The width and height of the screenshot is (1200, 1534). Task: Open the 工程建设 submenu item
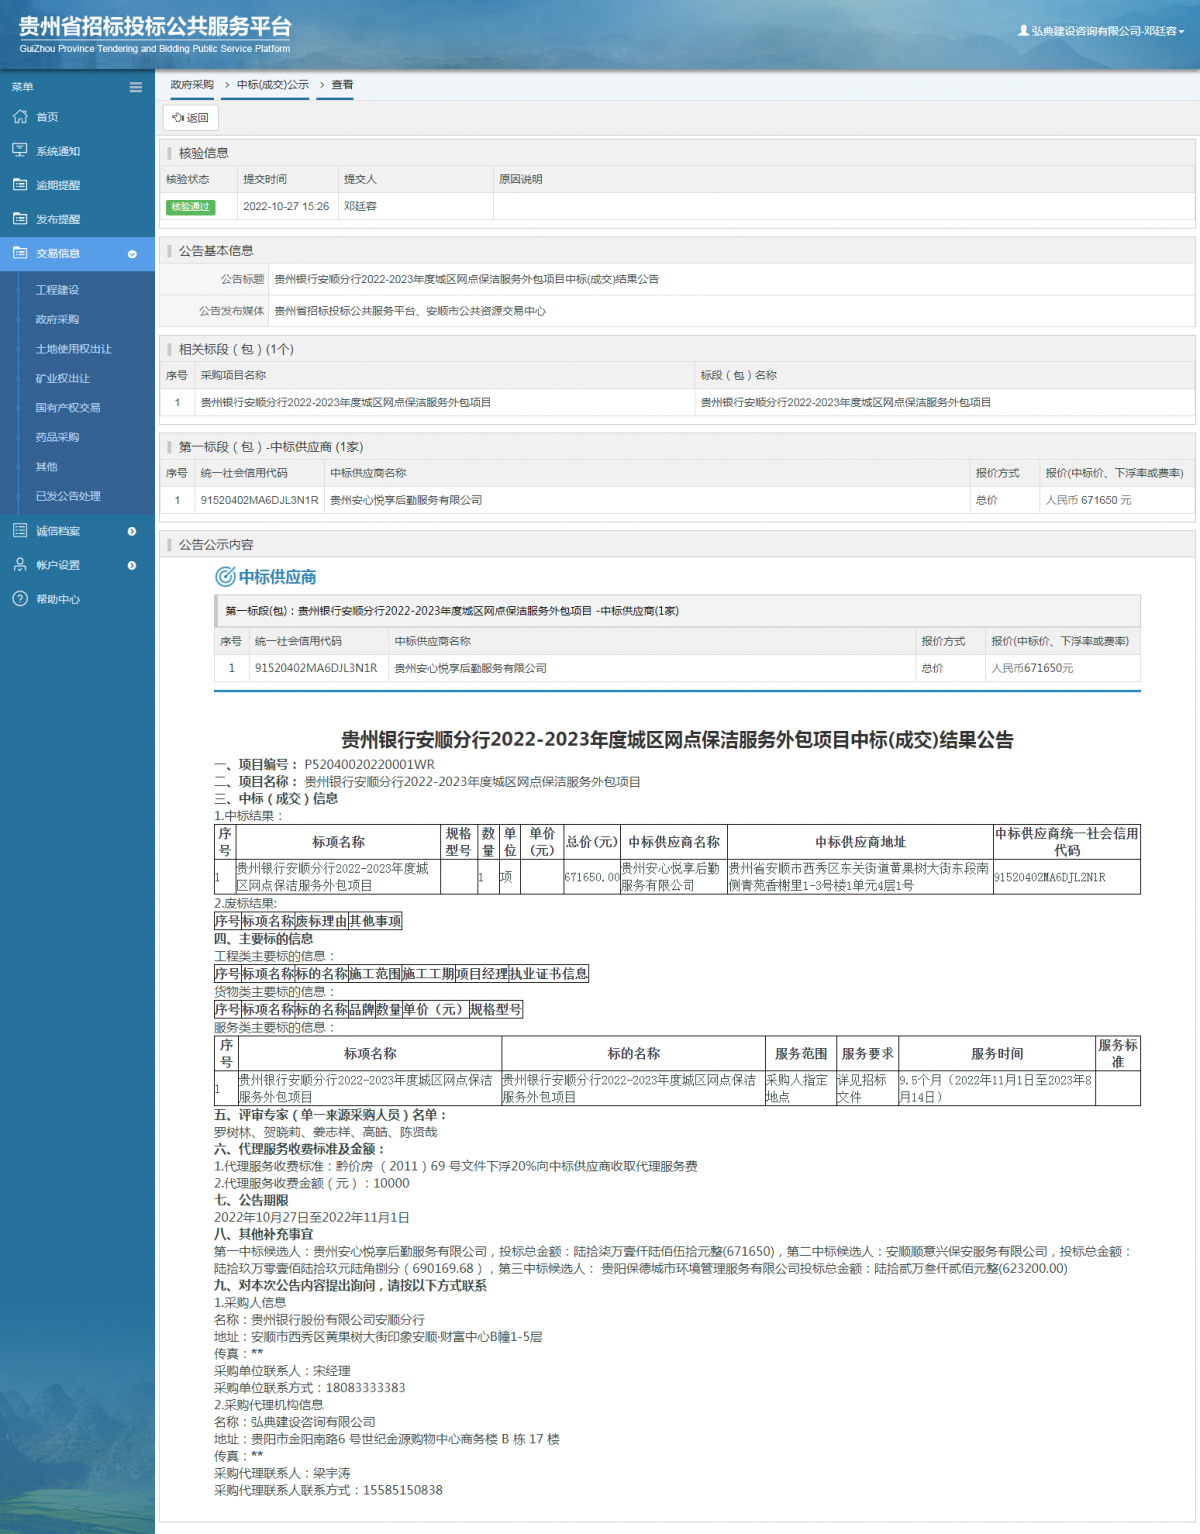coord(57,290)
